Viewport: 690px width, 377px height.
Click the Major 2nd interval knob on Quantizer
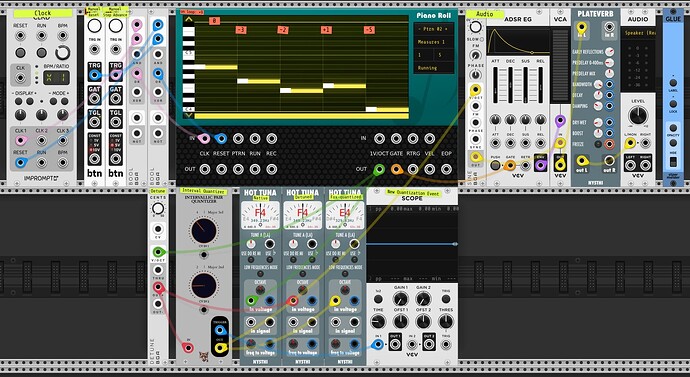click(x=204, y=285)
